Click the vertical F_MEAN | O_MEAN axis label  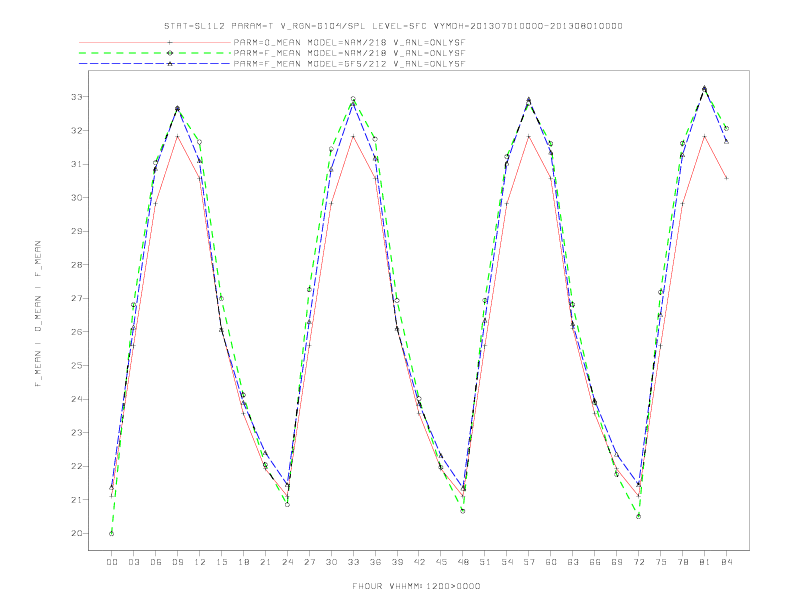click(38, 314)
